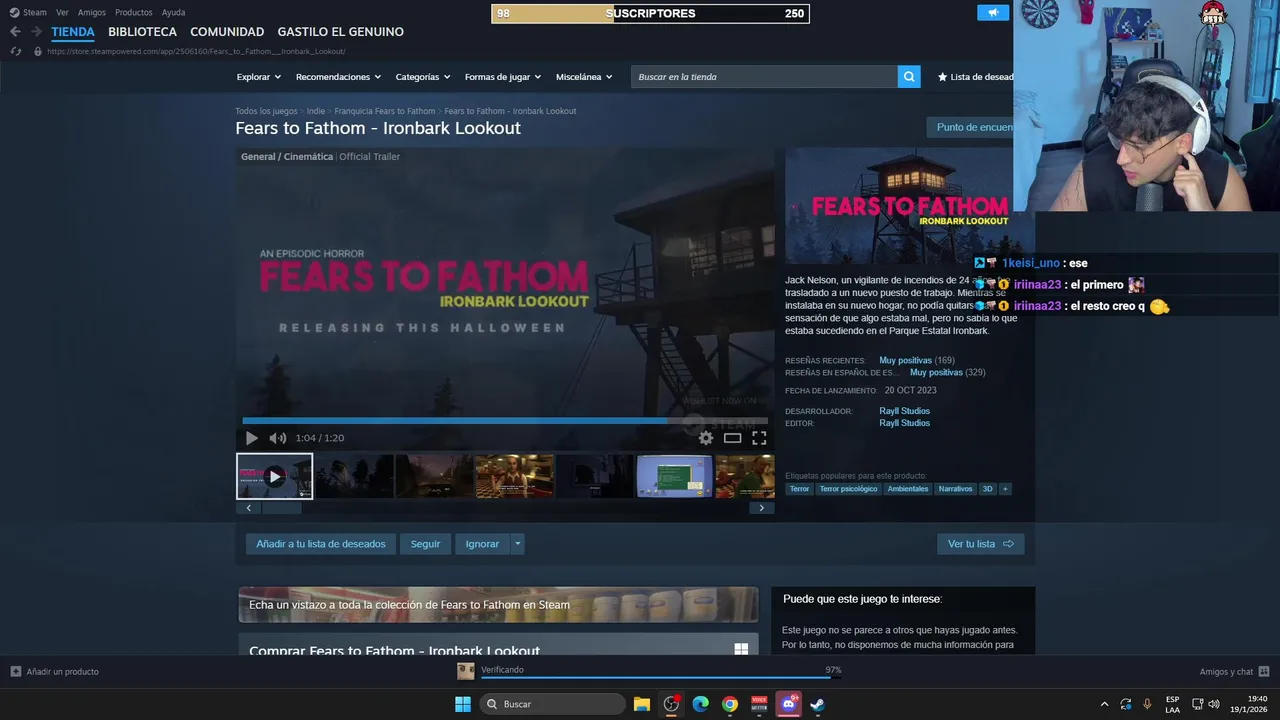Open the GASTILO EL GENUINO profile tab
Image resolution: width=1280 pixels, height=720 pixels.
(x=341, y=32)
